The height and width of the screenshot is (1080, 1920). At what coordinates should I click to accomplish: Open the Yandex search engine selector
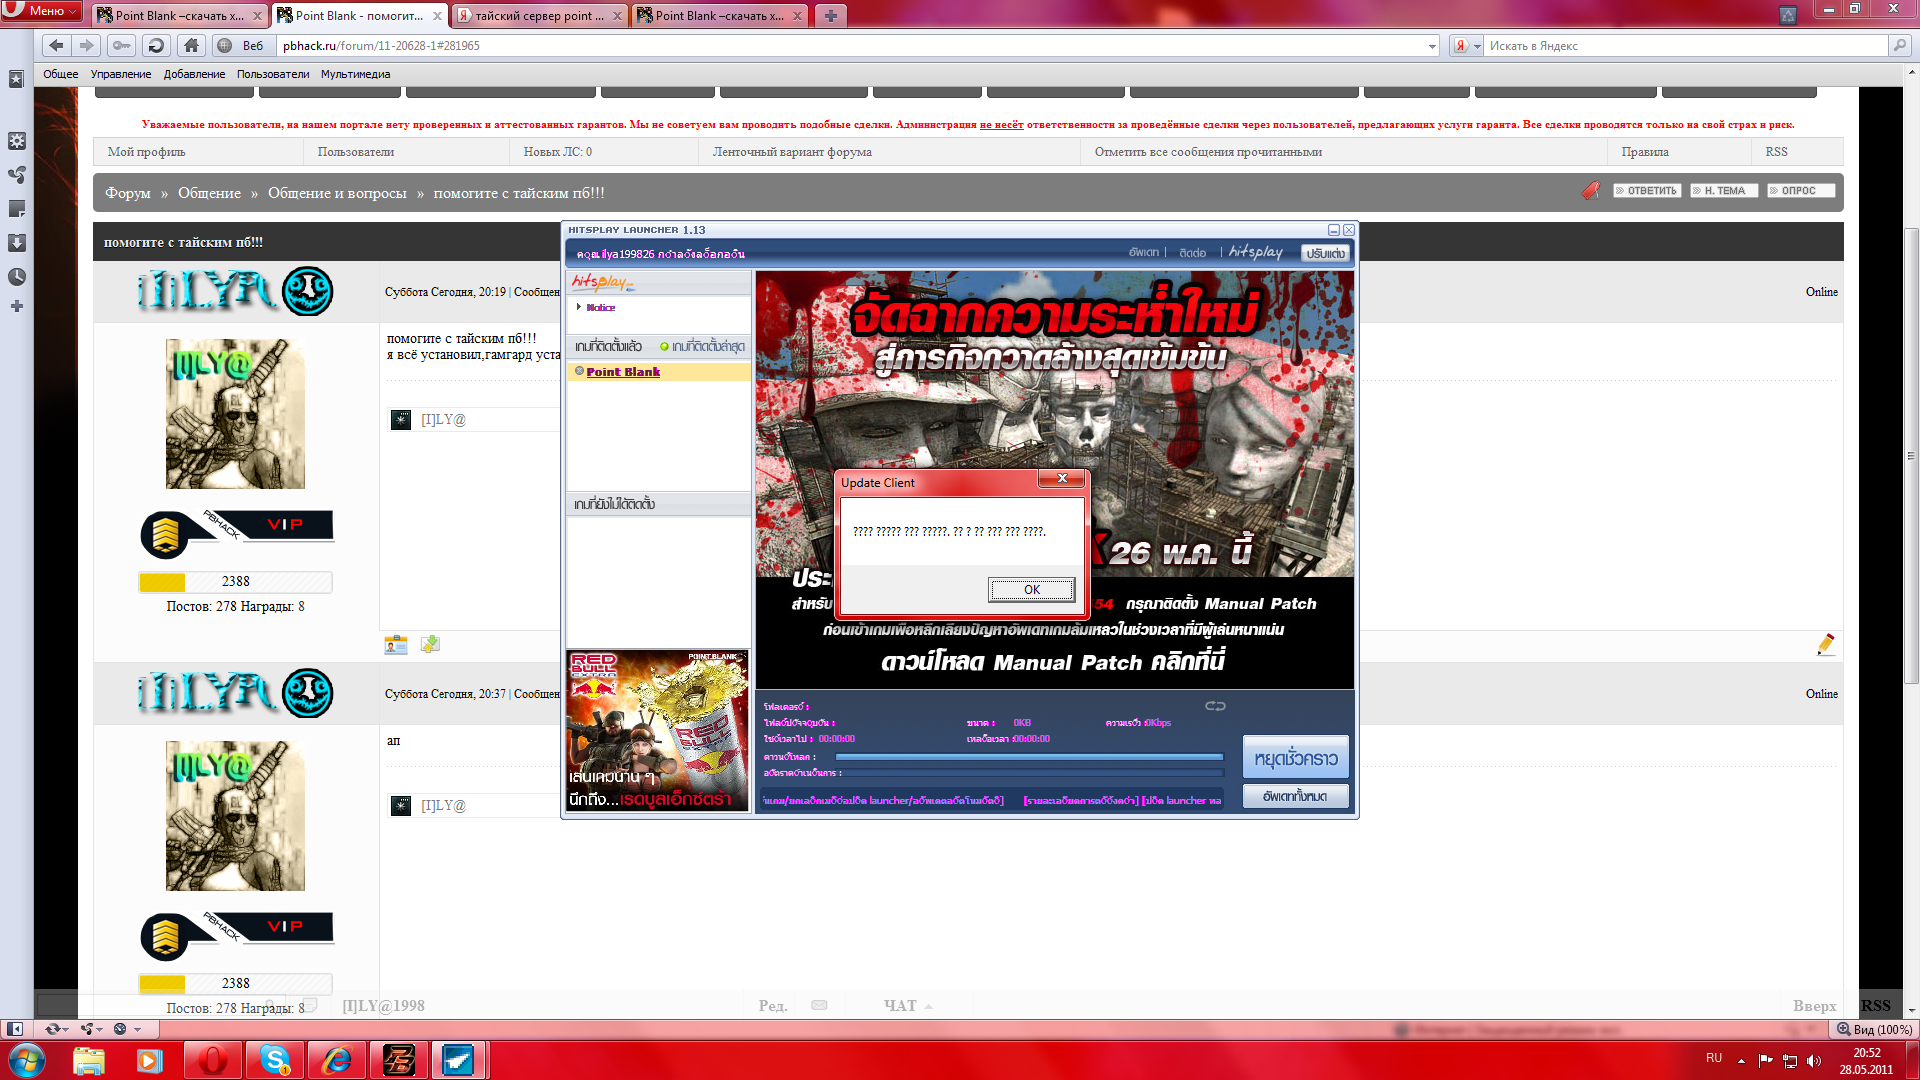tap(1467, 46)
